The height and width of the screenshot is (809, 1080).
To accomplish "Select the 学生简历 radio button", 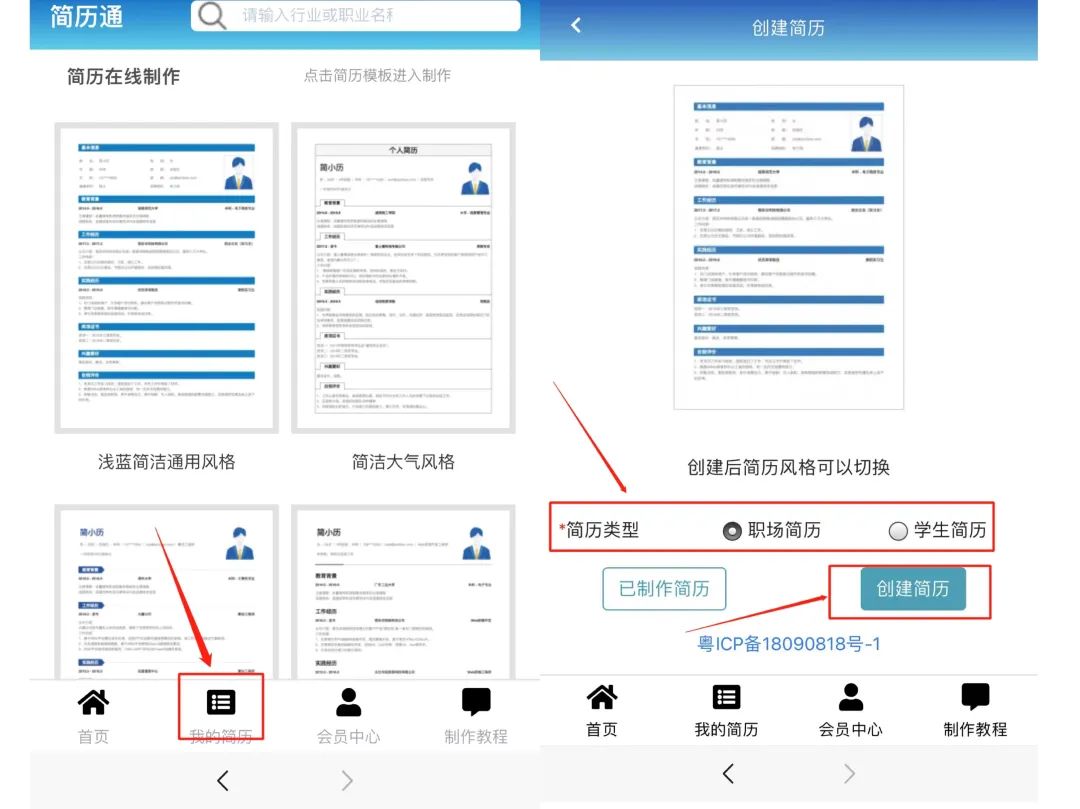I will point(898,531).
